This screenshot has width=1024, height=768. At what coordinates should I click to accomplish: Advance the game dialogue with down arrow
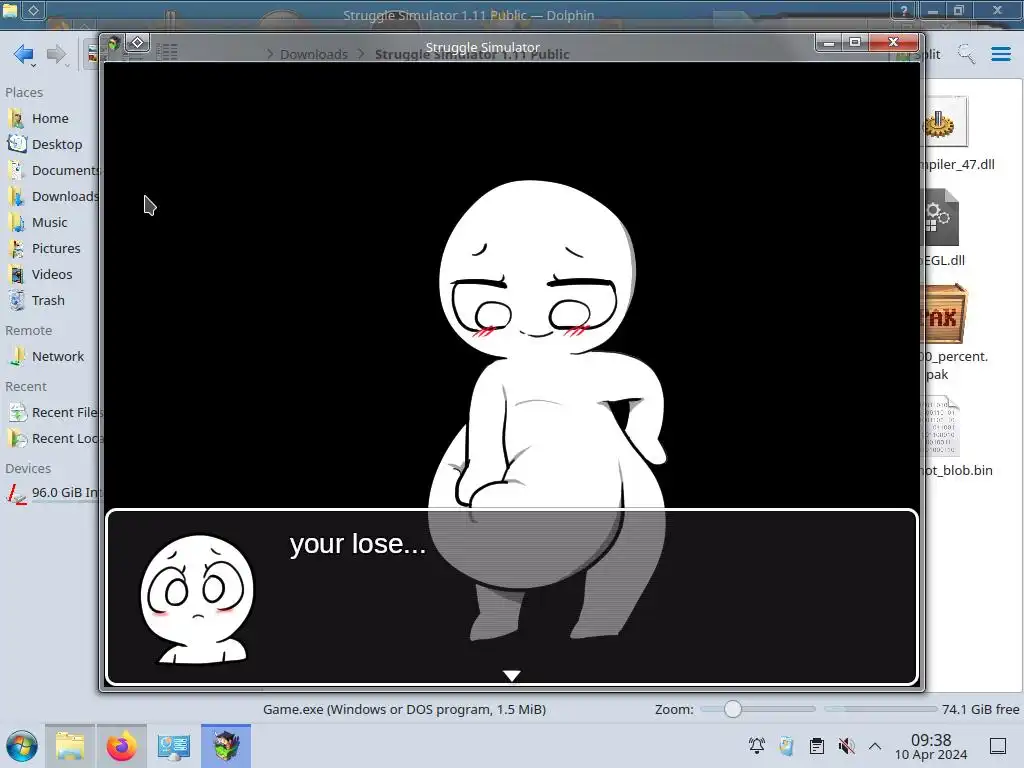click(x=511, y=675)
